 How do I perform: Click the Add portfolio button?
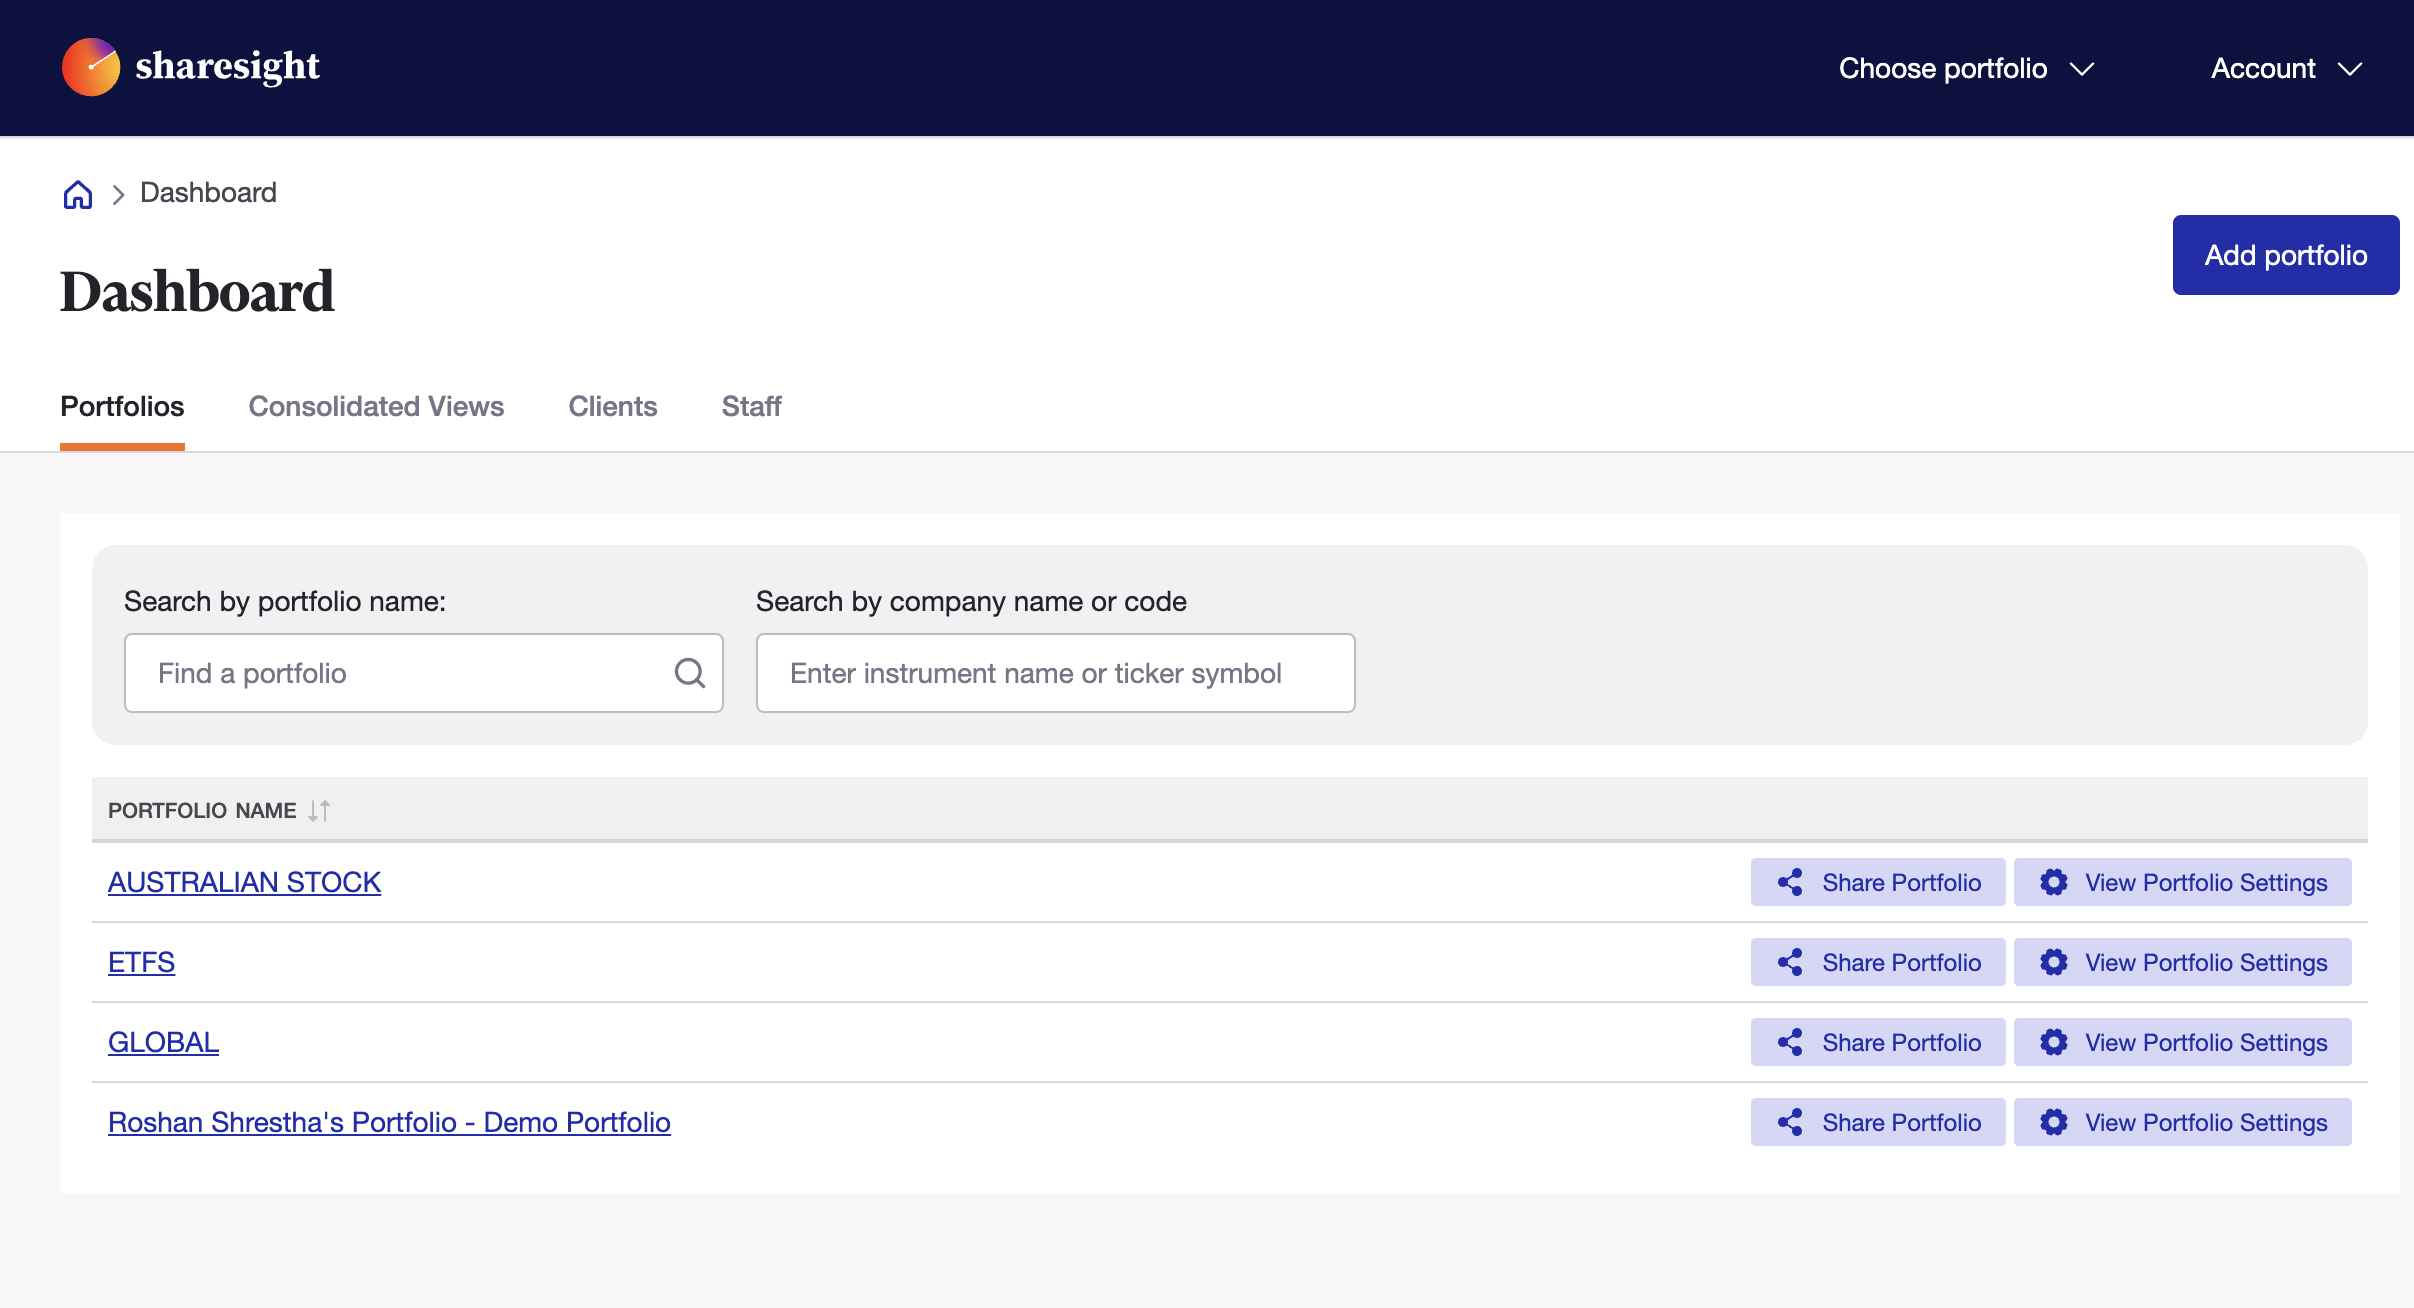pyautogui.click(x=2285, y=254)
